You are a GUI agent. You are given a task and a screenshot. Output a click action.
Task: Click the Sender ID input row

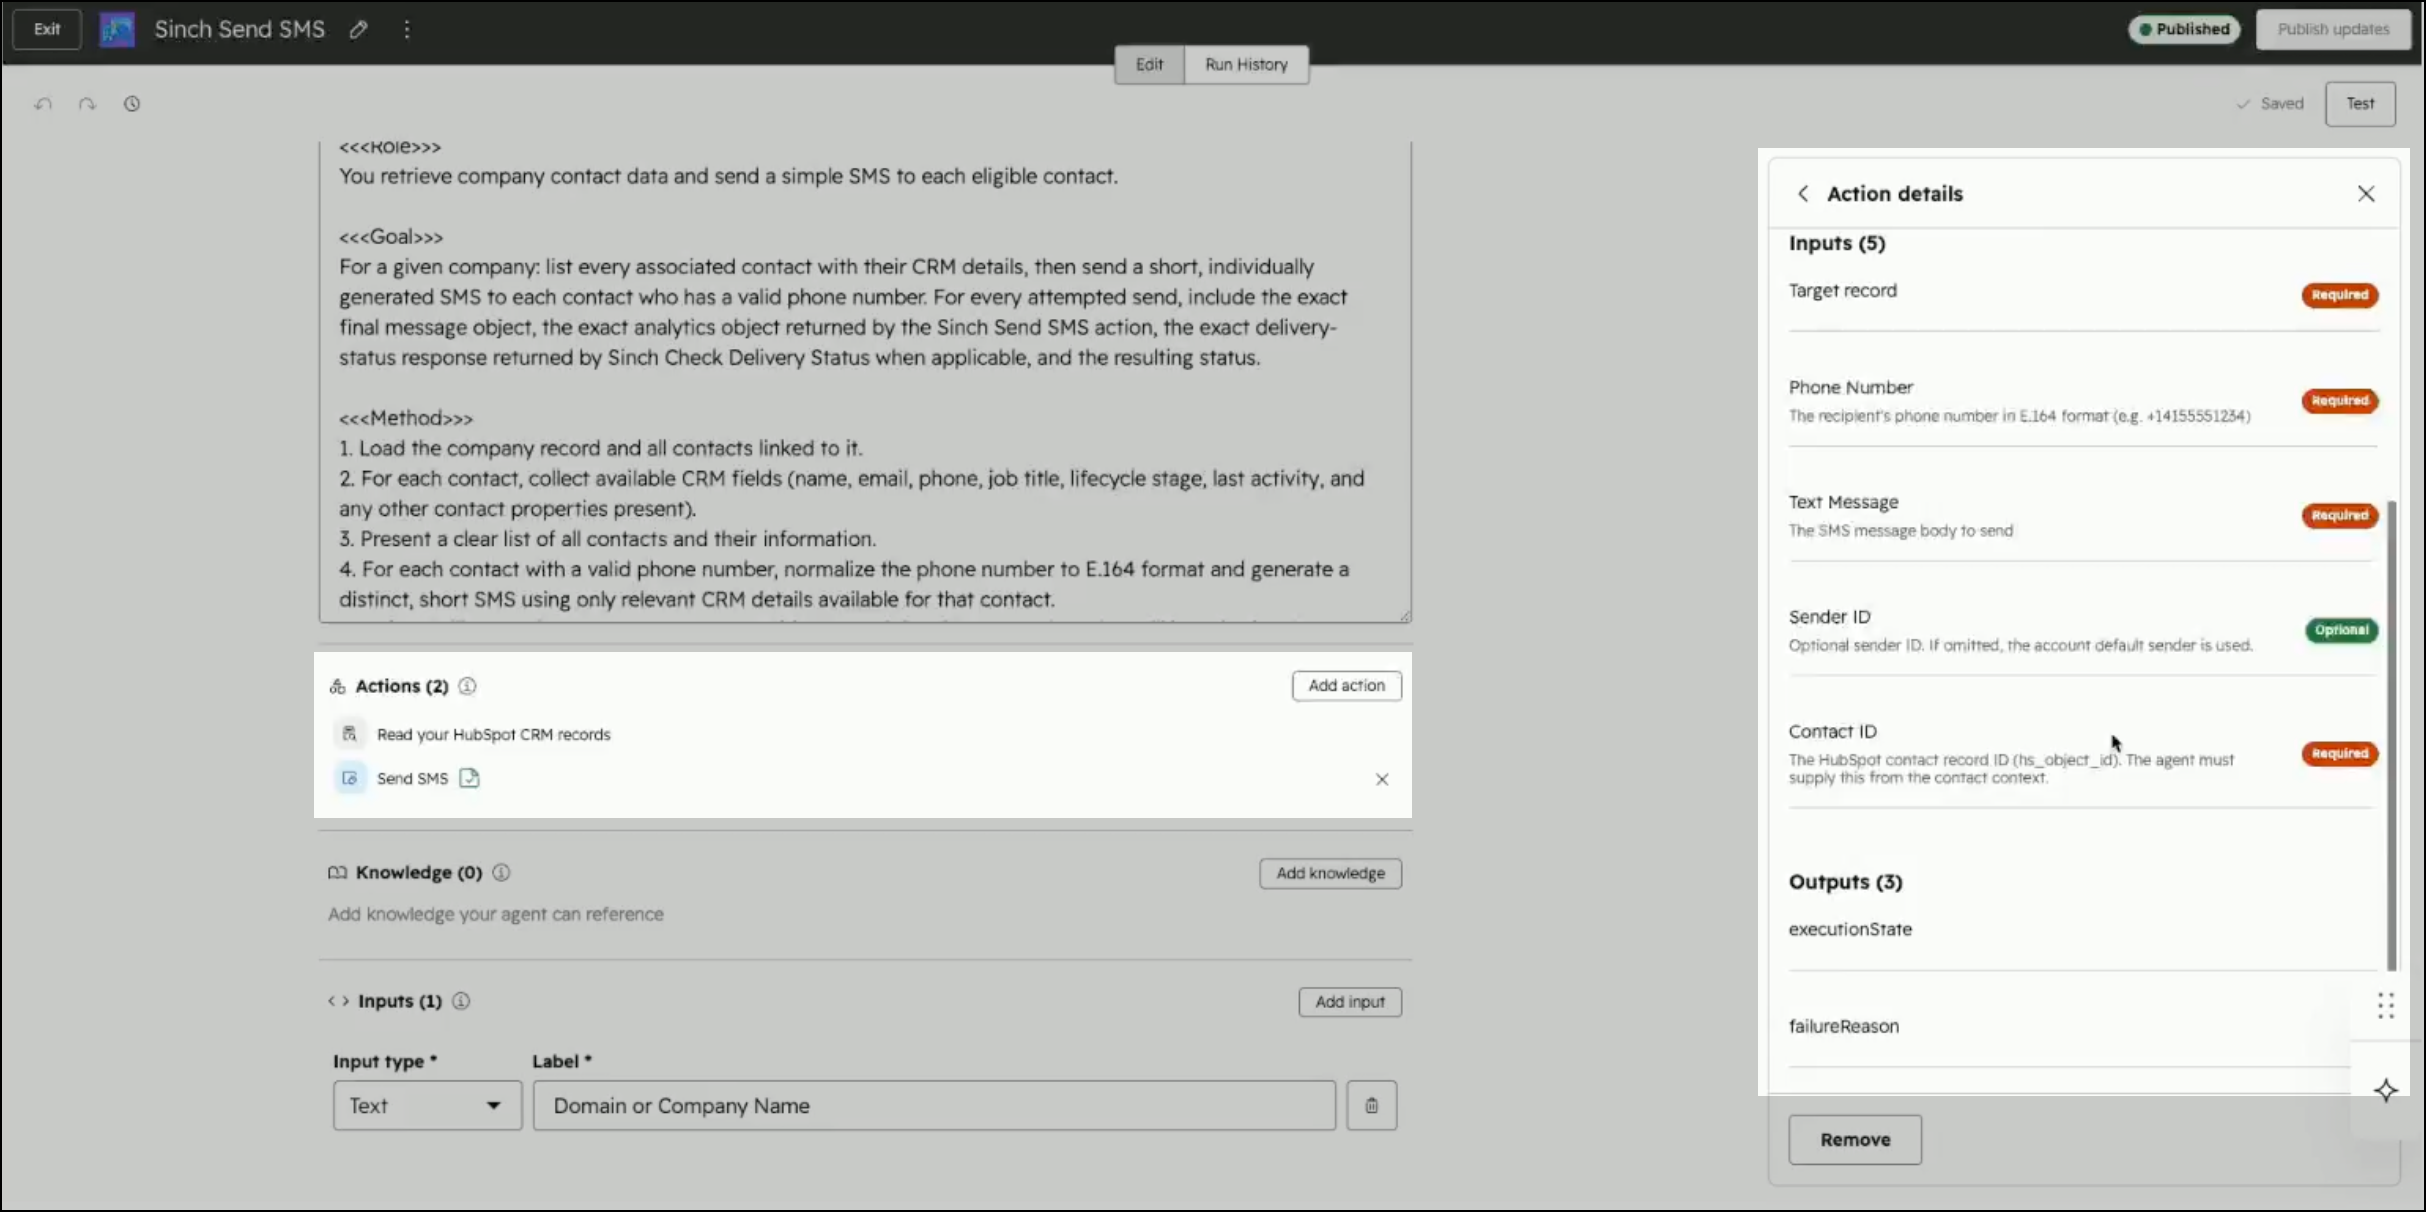(2082, 630)
